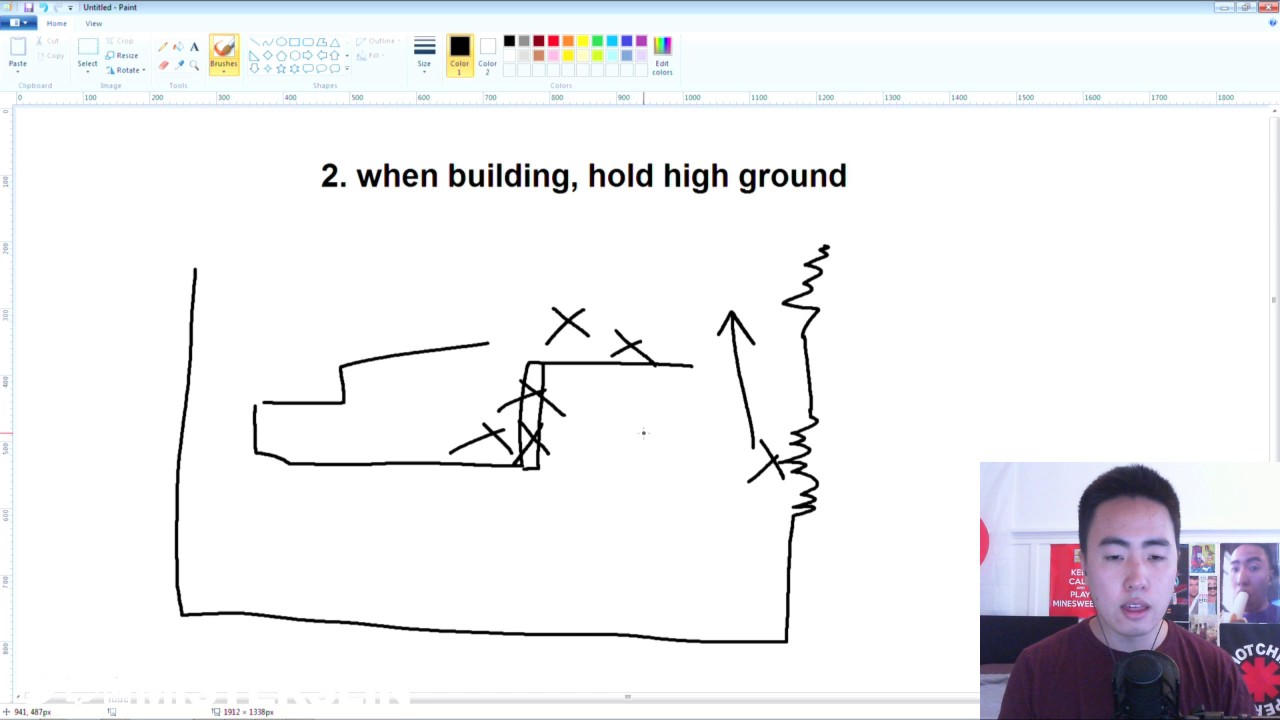Image resolution: width=1280 pixels, height=720 pixels.
Task: Pick the green color swatch
Action: pyautogui.click(x=597, y=41)
